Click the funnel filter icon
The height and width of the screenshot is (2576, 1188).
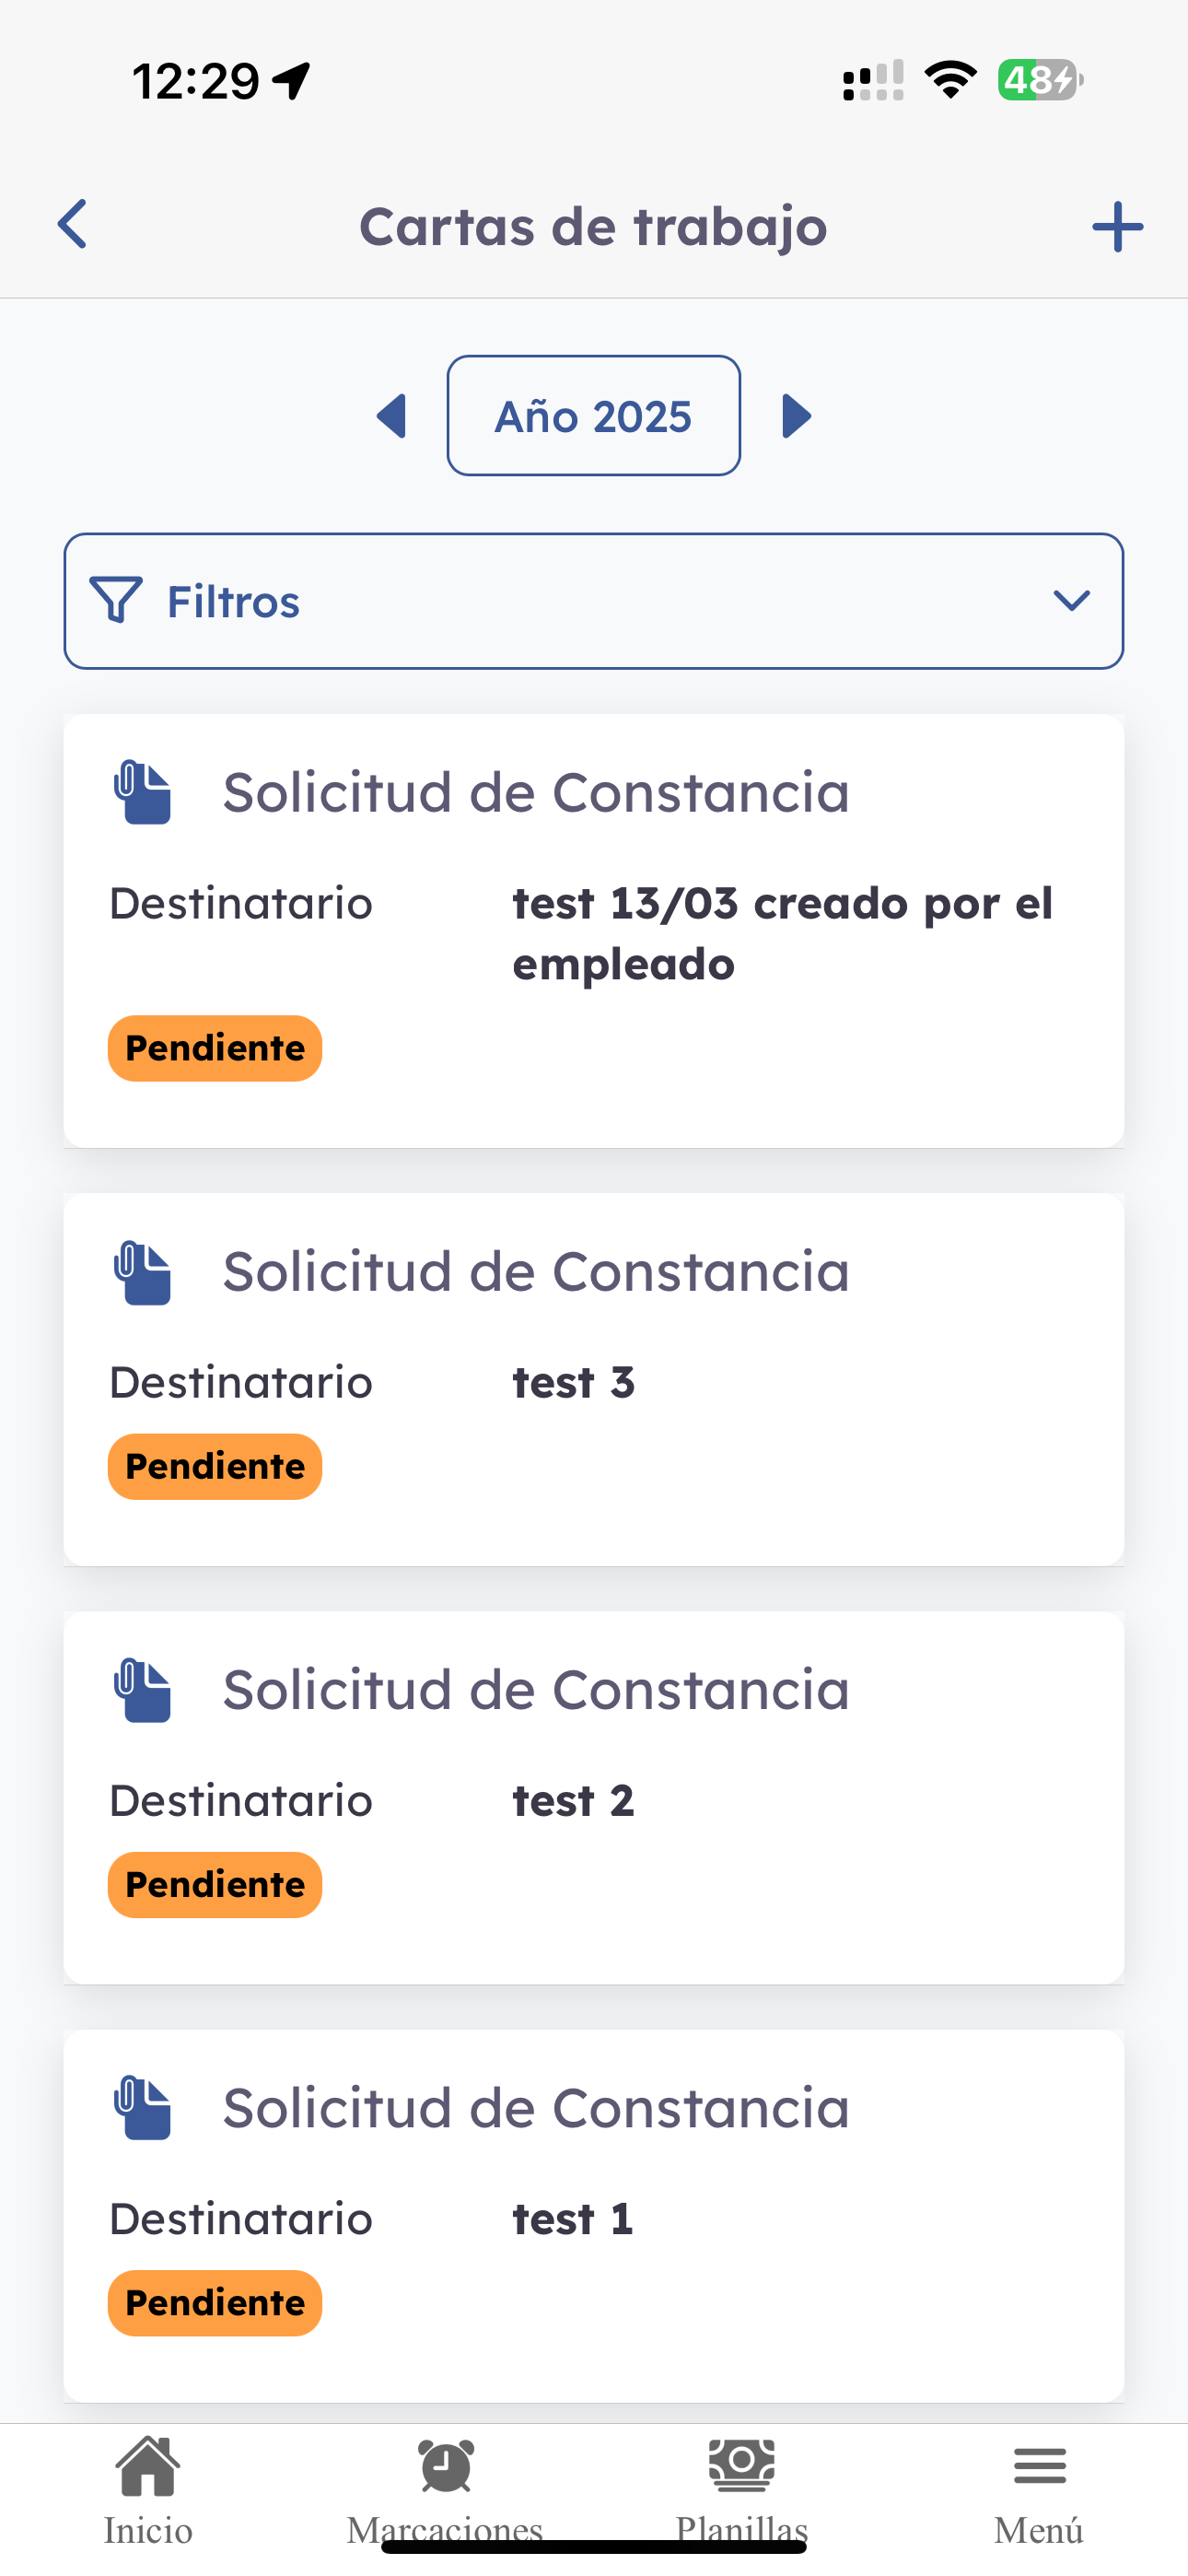(116, 600)
